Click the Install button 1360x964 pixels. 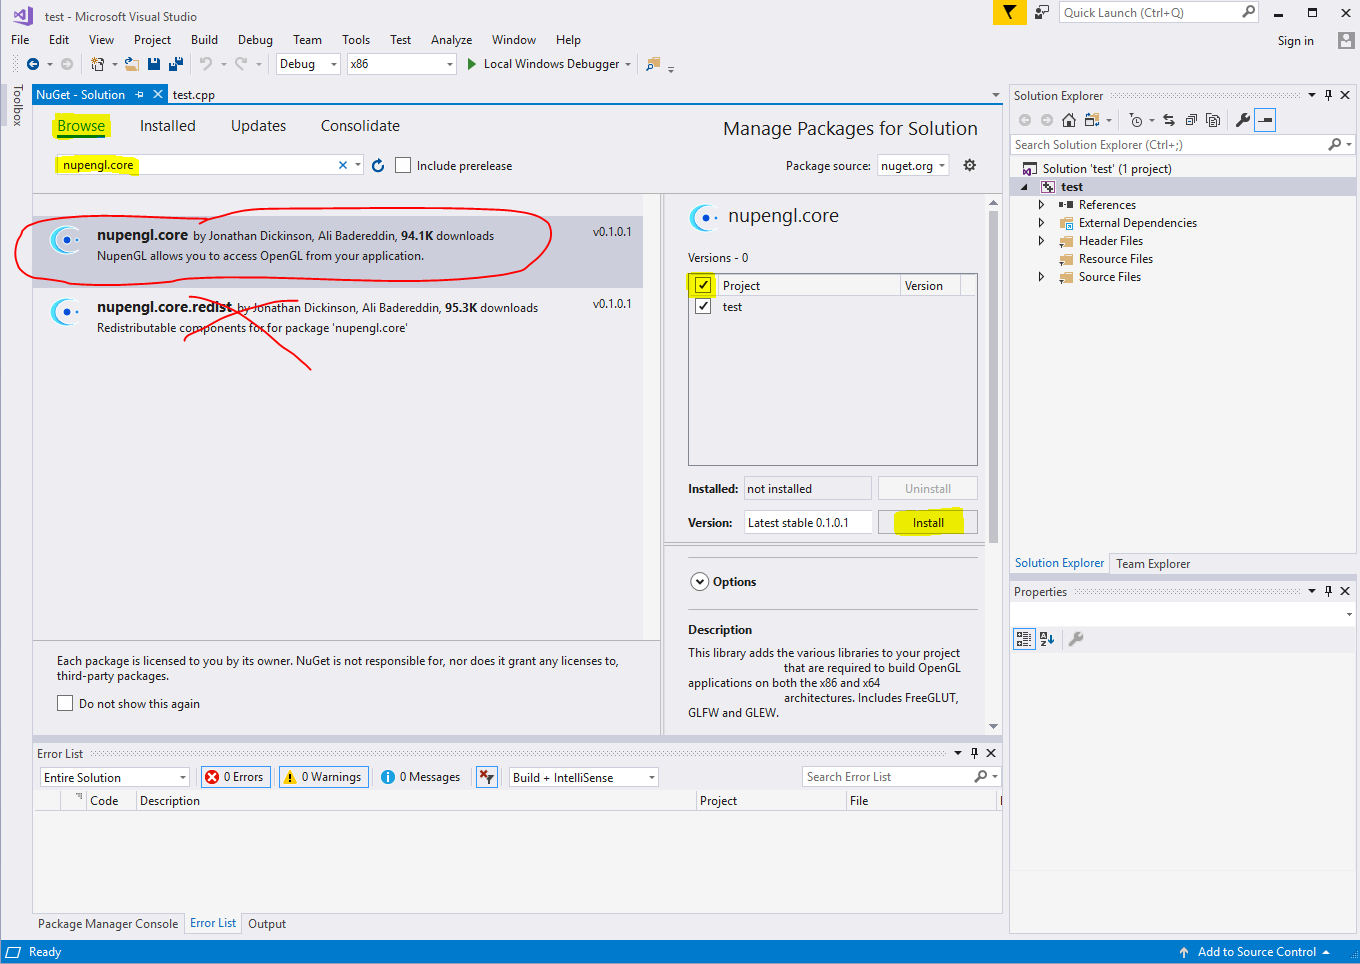(927, 523)
